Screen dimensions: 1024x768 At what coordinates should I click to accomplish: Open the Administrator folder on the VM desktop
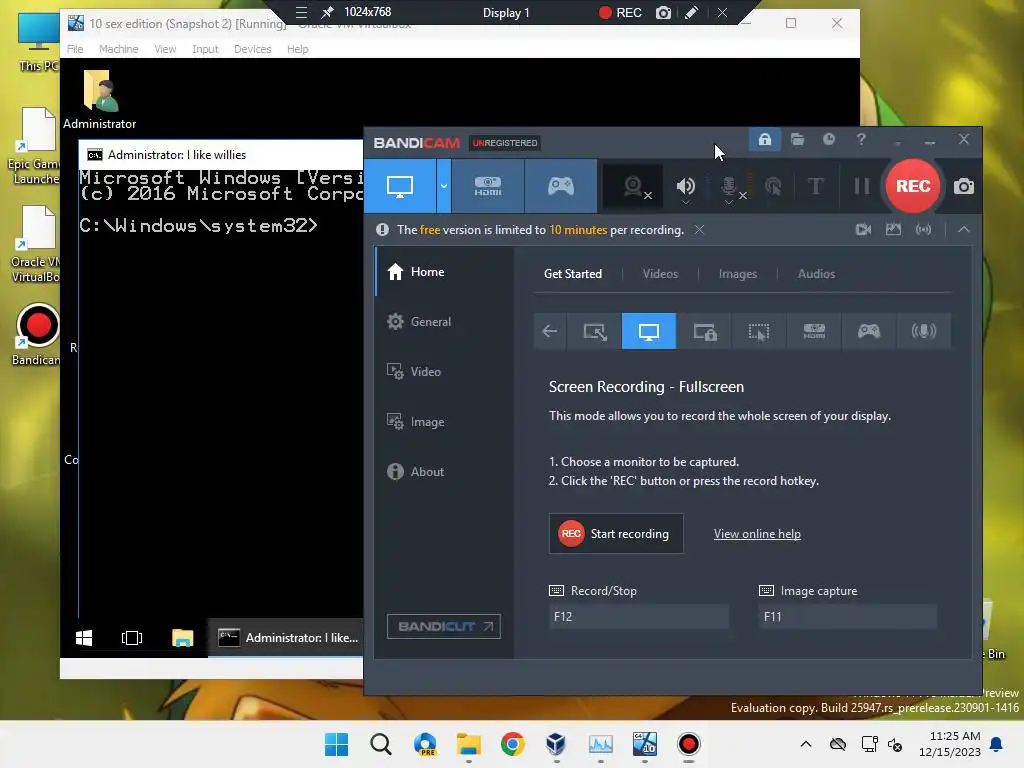coord(99,100)
